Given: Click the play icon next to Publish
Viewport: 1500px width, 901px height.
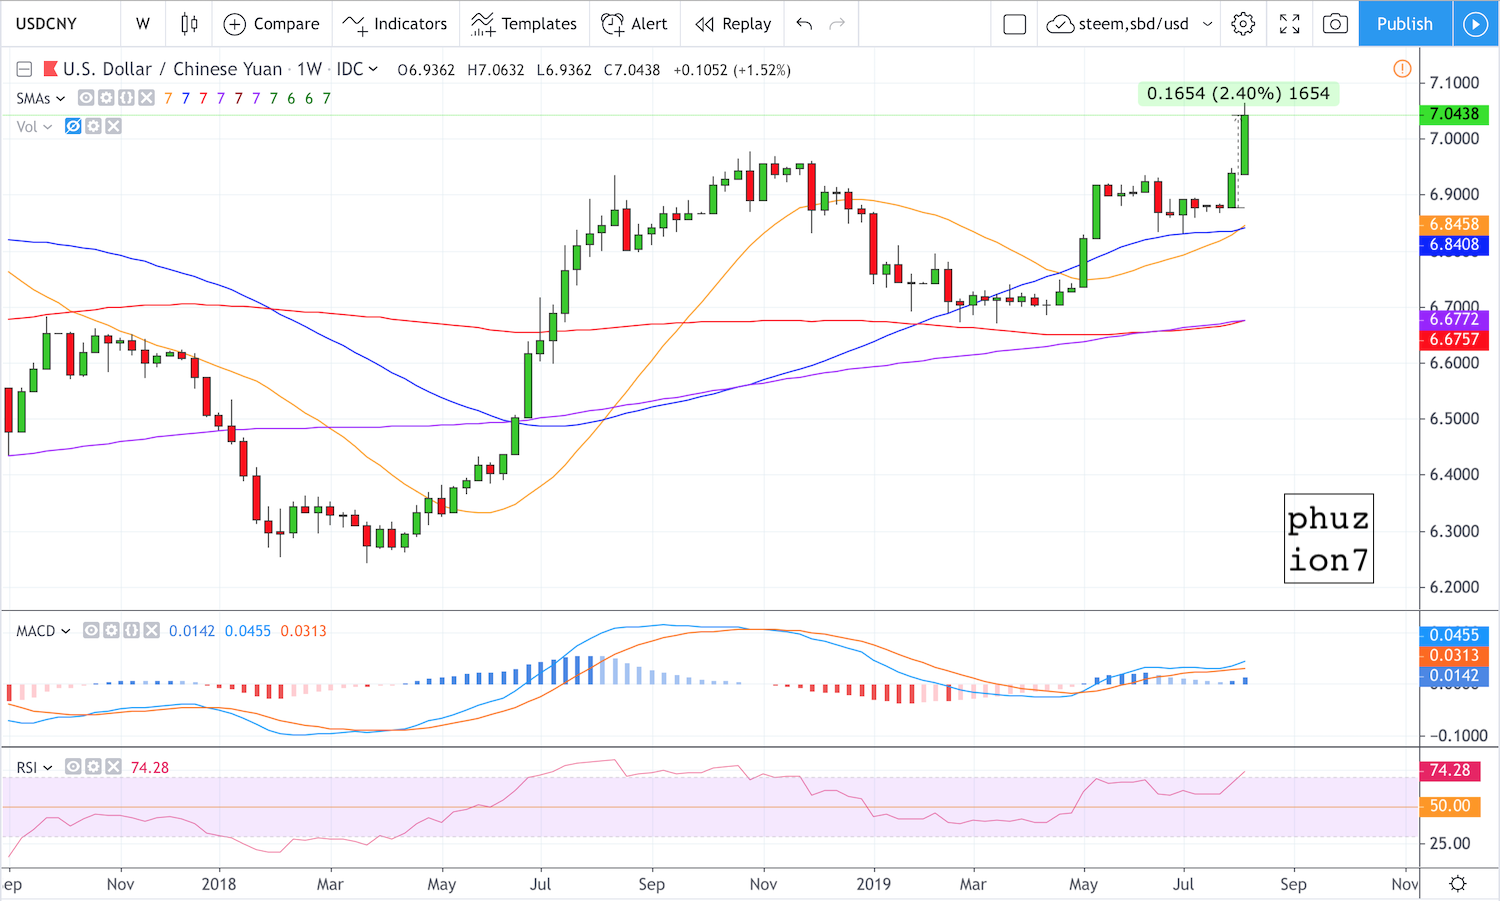Looking at the screenshot, I should tap(1476, 24).
